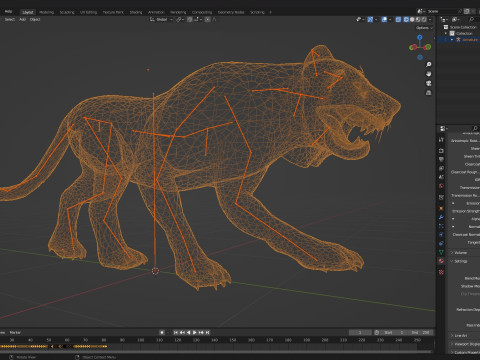Viewport: 480px width, 360px height.
Task: Open the Object menu in viewport header
Action: point(35,19)
